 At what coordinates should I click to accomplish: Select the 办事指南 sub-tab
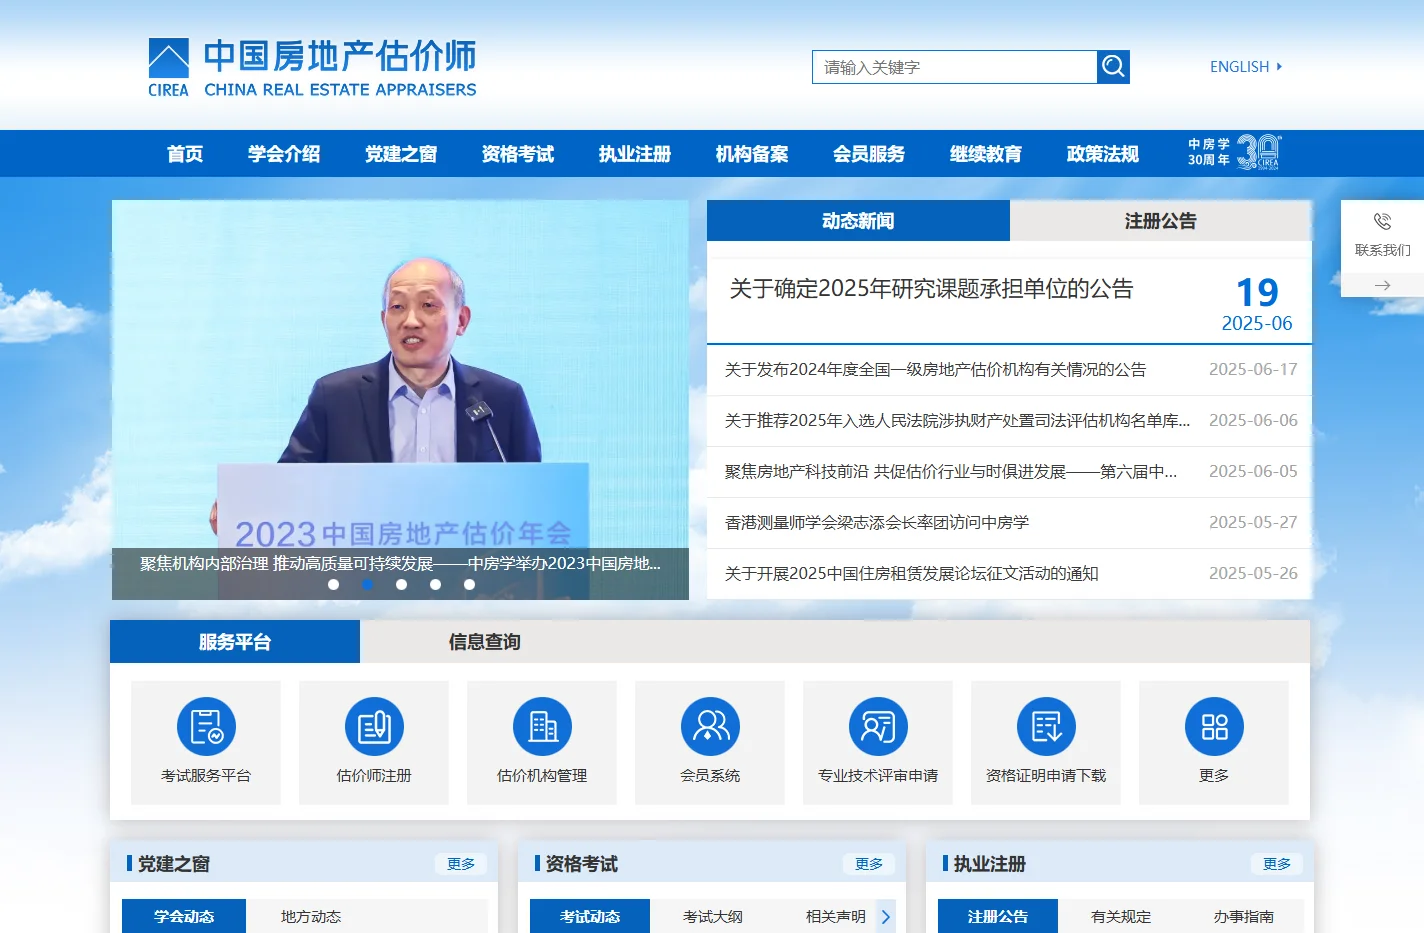click(x=1244, y=916)
